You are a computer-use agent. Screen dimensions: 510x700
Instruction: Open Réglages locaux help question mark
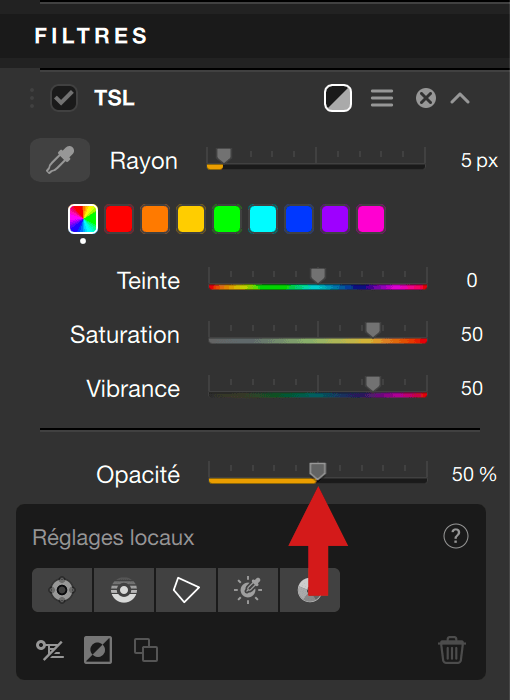tap(456, 536)
